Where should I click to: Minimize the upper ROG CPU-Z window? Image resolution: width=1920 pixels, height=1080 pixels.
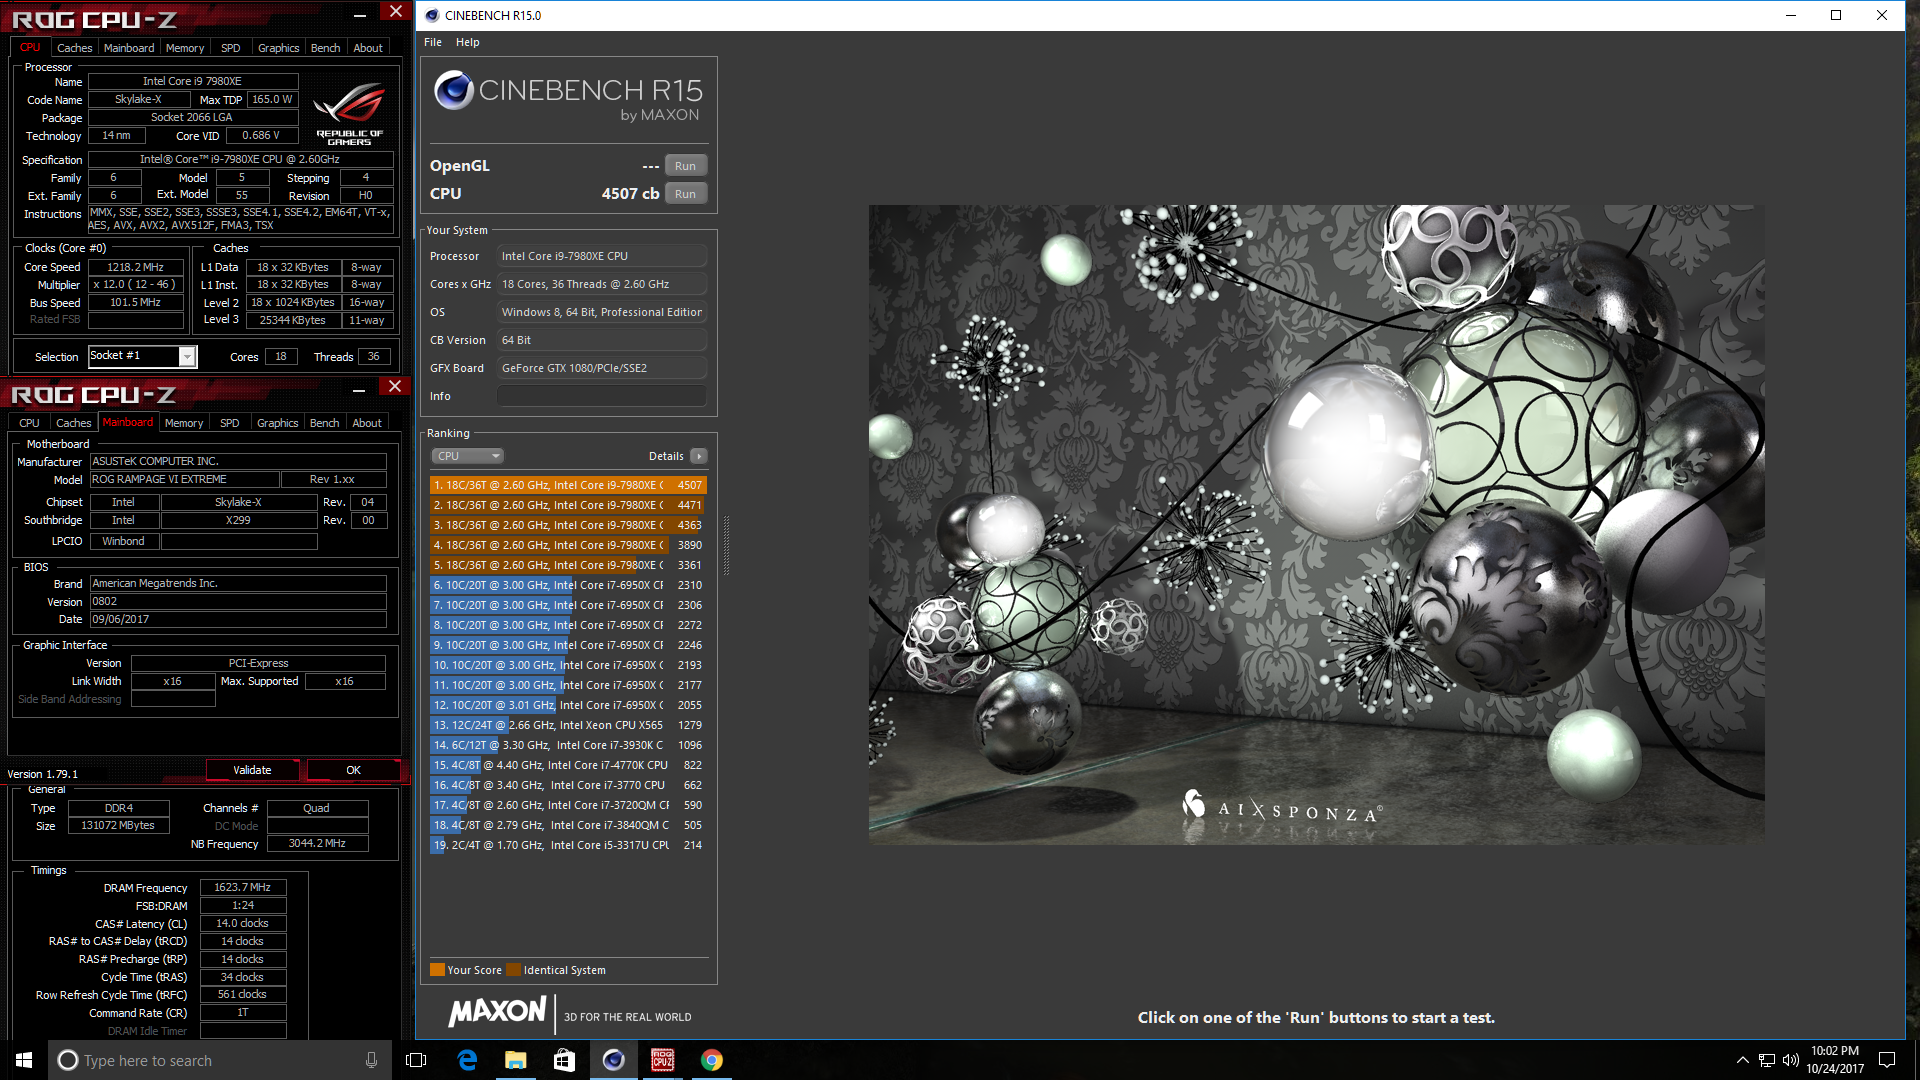360,14
